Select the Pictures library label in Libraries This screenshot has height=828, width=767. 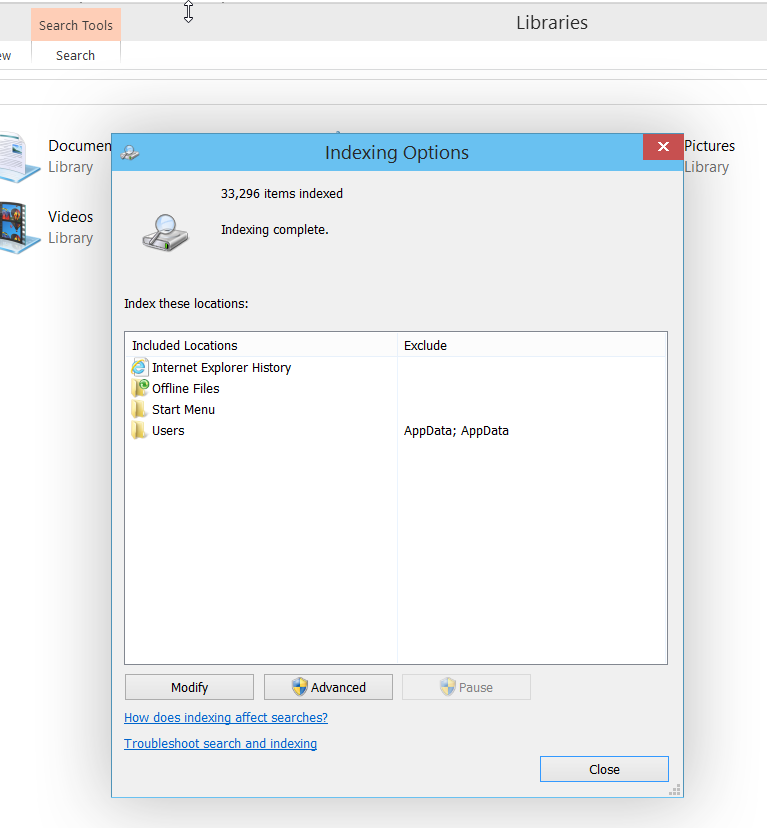pyautogui.click(x=709, y=146)
